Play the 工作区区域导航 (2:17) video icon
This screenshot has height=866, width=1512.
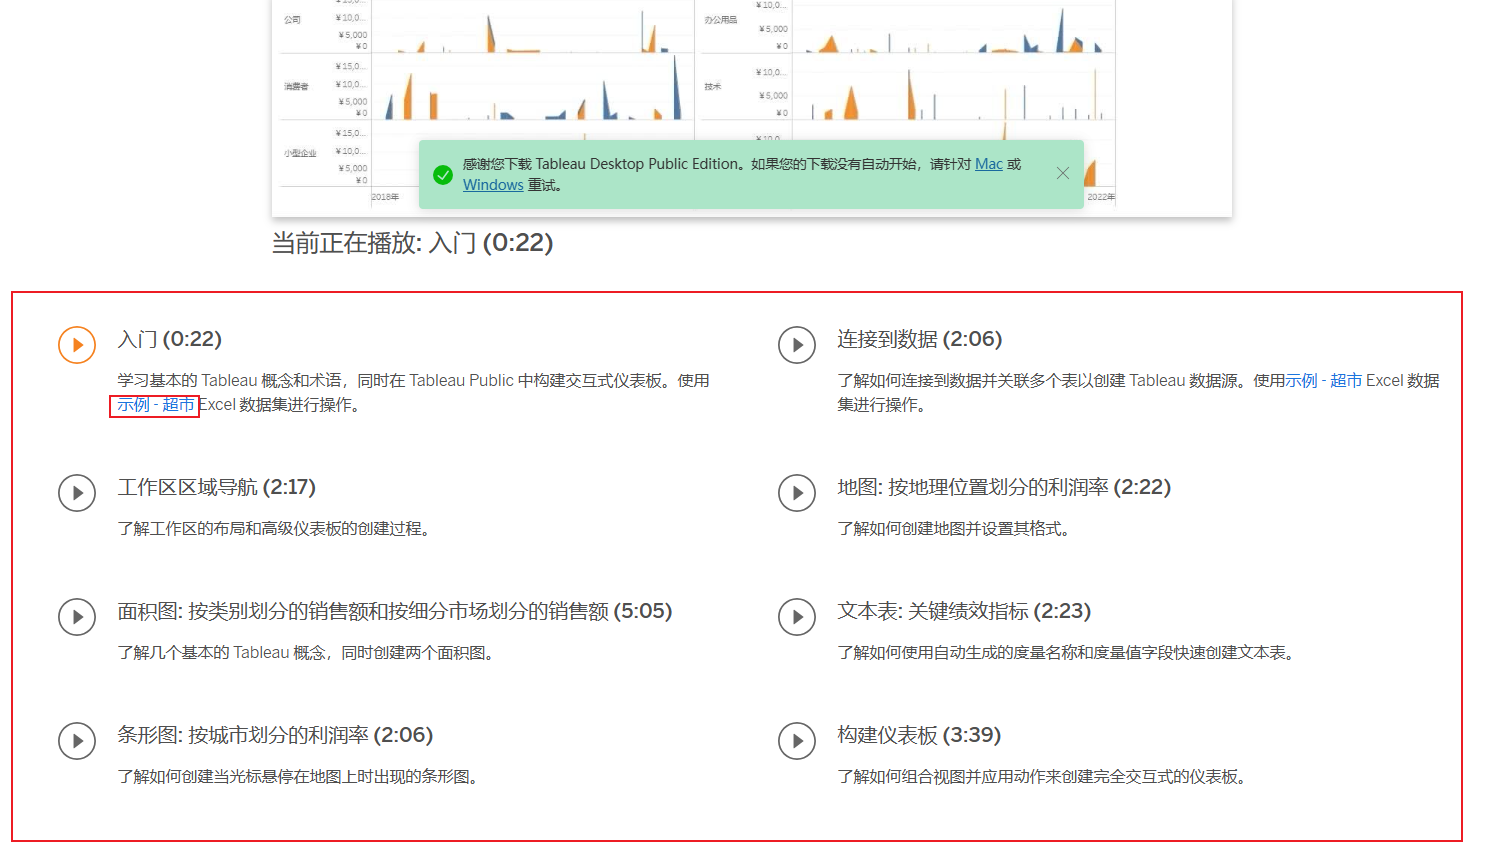[77, 493]
